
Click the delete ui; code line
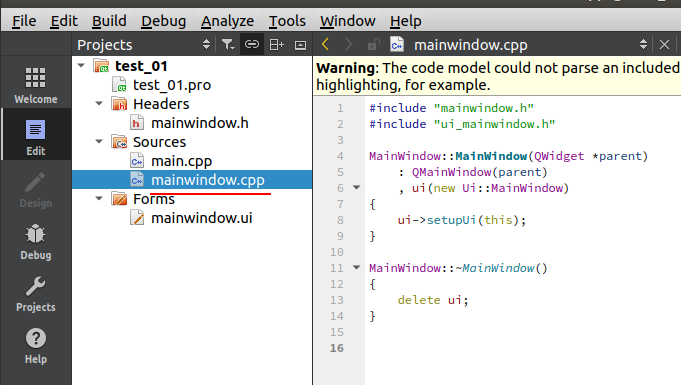[433, 300]
